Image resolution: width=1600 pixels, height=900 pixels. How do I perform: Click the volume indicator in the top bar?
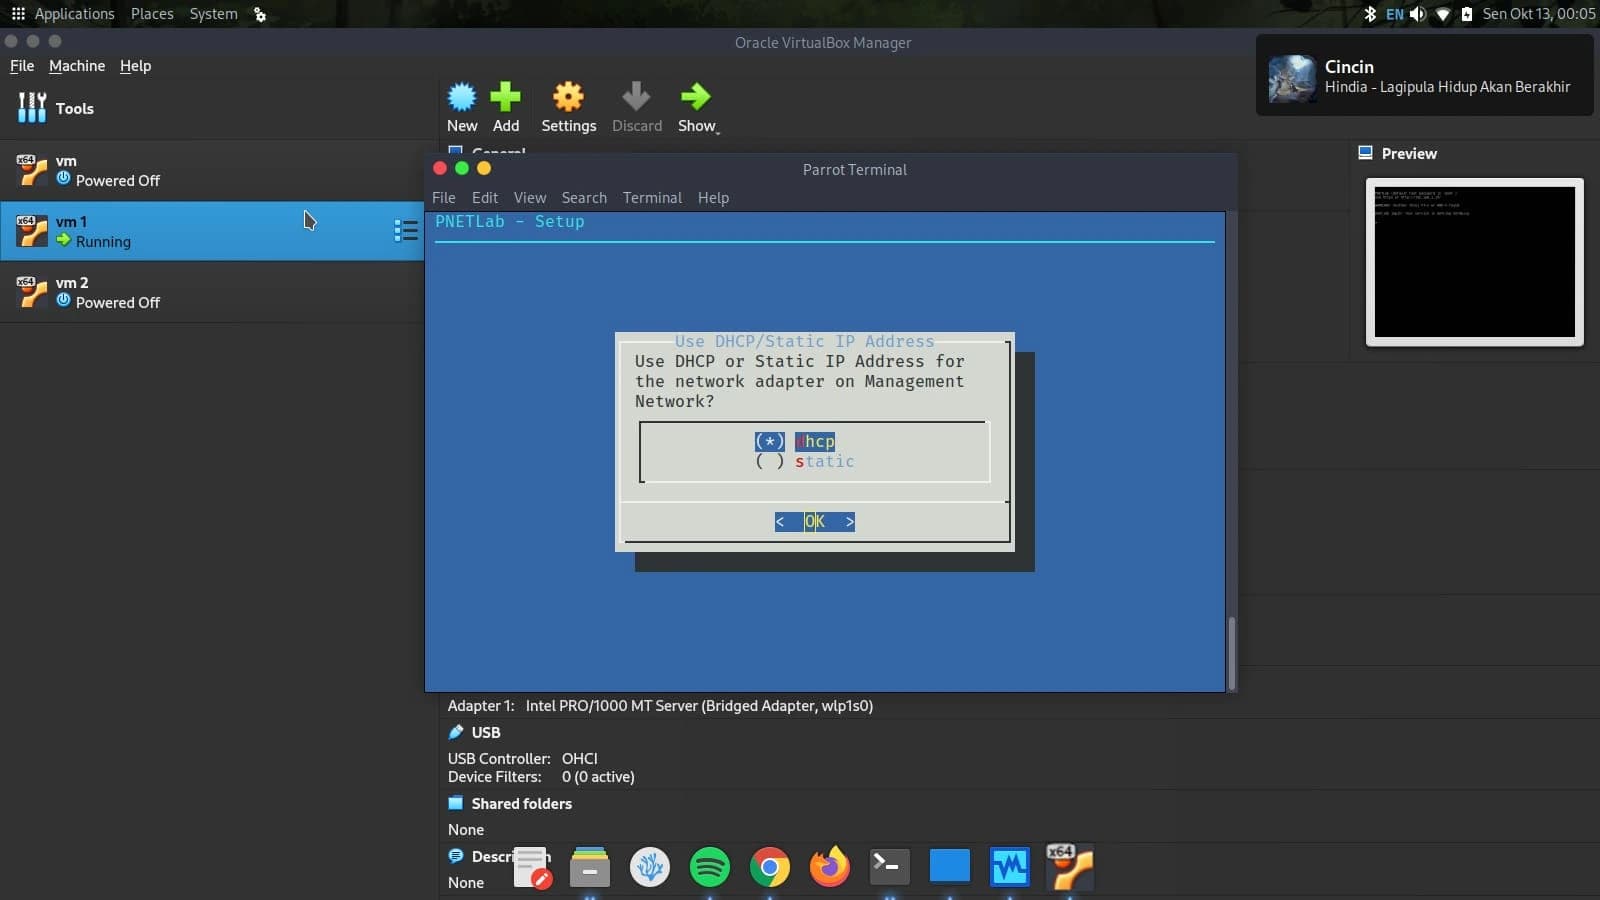pos(1419,13)
